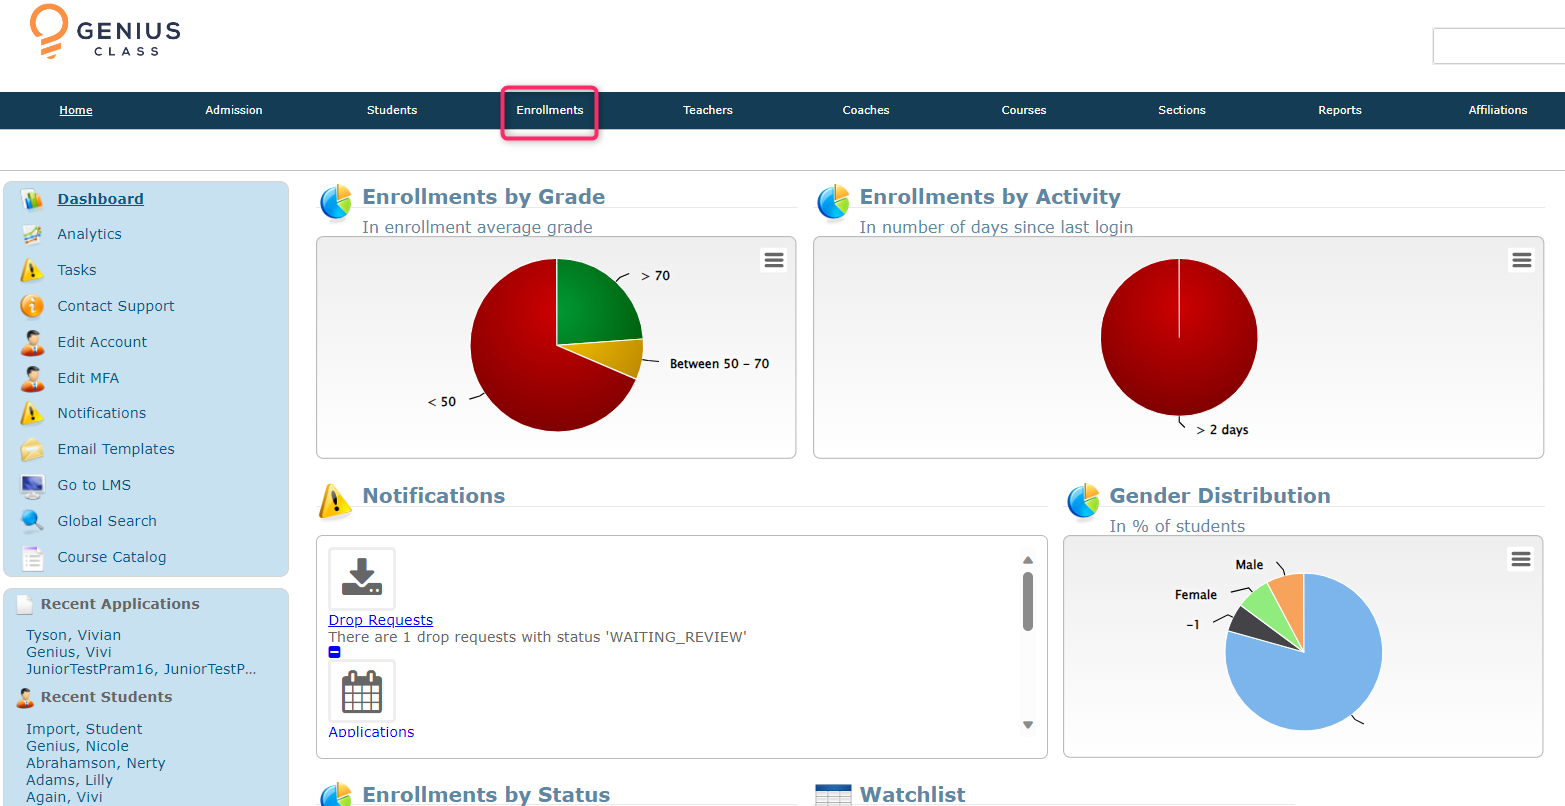Click the Applications calendar icon
Viewport: 1565px width, 806px height.
[x=362, y=691]
